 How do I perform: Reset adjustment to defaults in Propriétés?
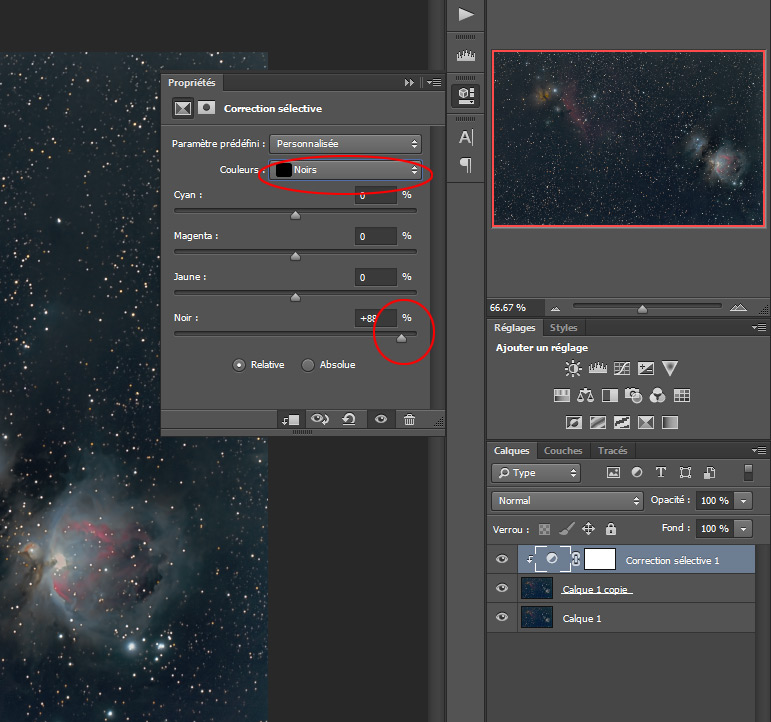coord(349,420)
